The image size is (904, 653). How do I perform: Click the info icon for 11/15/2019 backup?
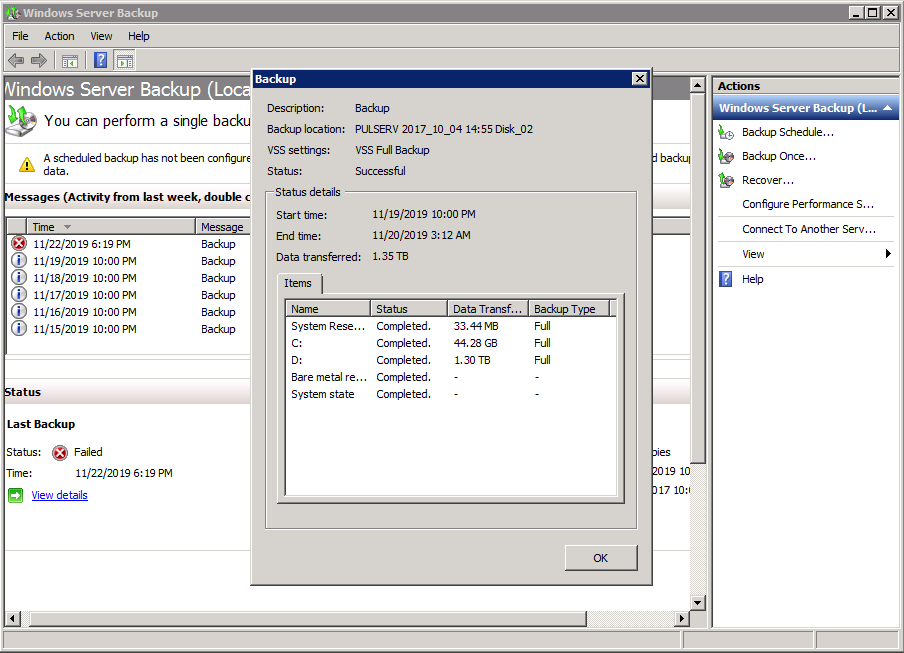pyautogui.click(x=19, y=329)
